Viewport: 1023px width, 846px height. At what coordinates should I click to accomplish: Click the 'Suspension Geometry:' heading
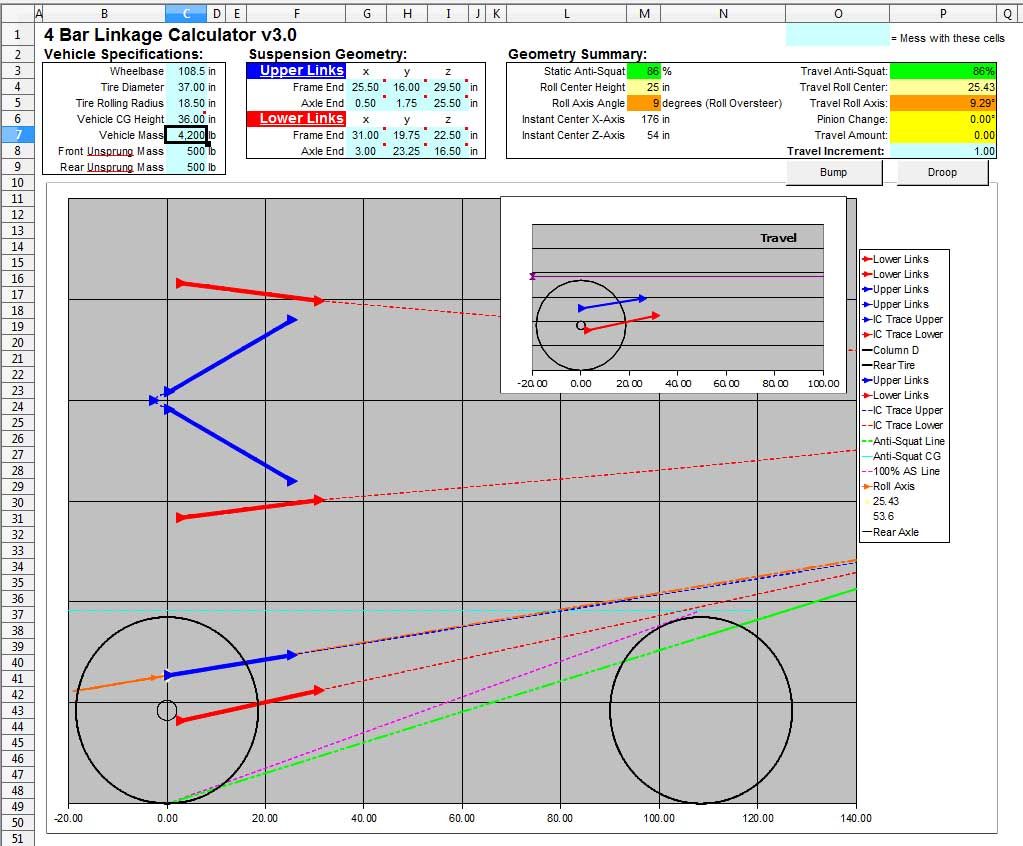tap(328, 54)
